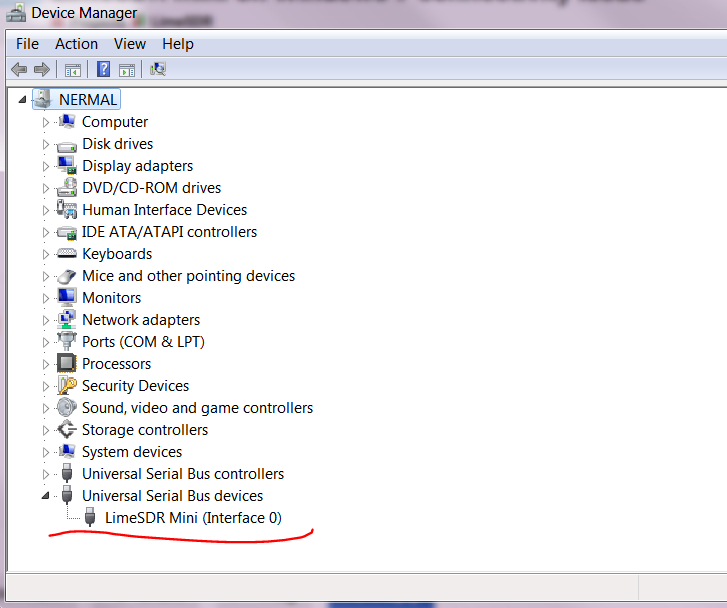Click the Forward arrow toolbar icon
This screenshot has width=727, height=608.
coord(42,70)
